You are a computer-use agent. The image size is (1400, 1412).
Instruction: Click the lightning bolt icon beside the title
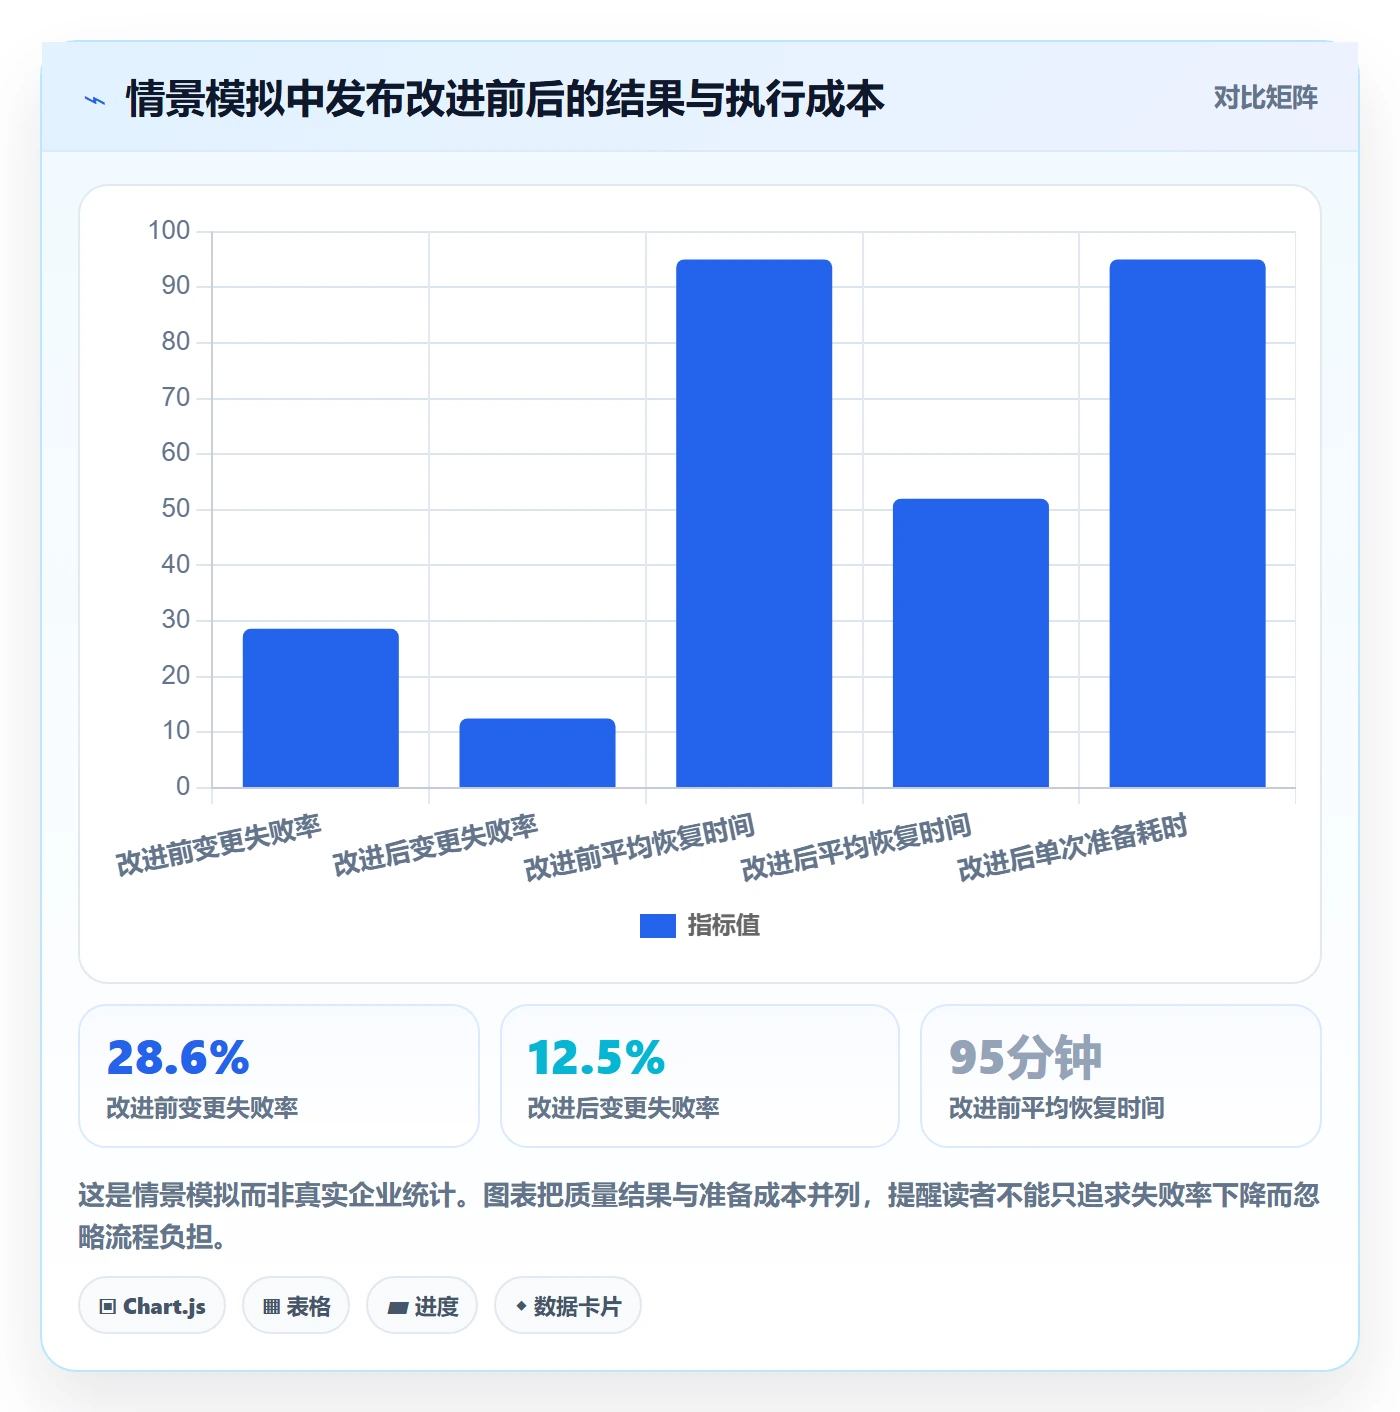[x=95, y=100]
